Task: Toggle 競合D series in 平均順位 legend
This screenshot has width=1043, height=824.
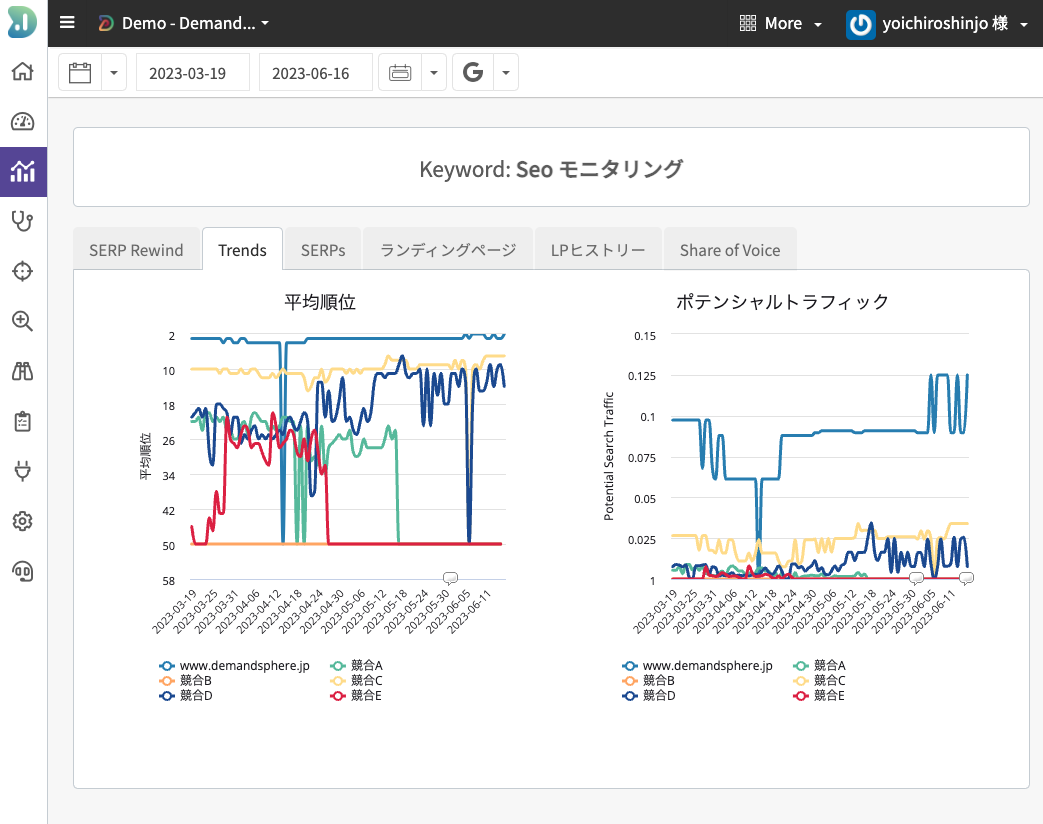Action: (186, 696)
